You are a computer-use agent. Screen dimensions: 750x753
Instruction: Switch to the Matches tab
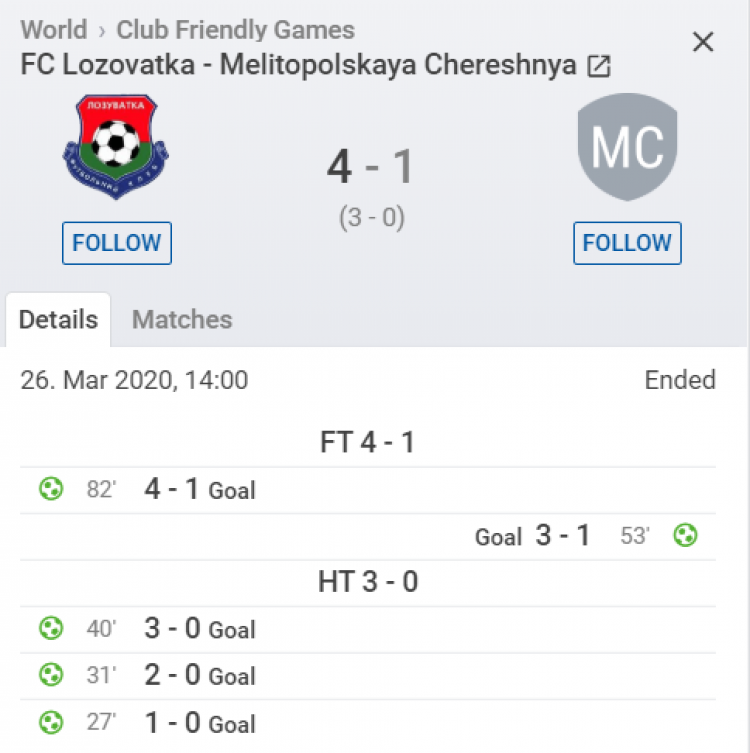click(182, 320)
